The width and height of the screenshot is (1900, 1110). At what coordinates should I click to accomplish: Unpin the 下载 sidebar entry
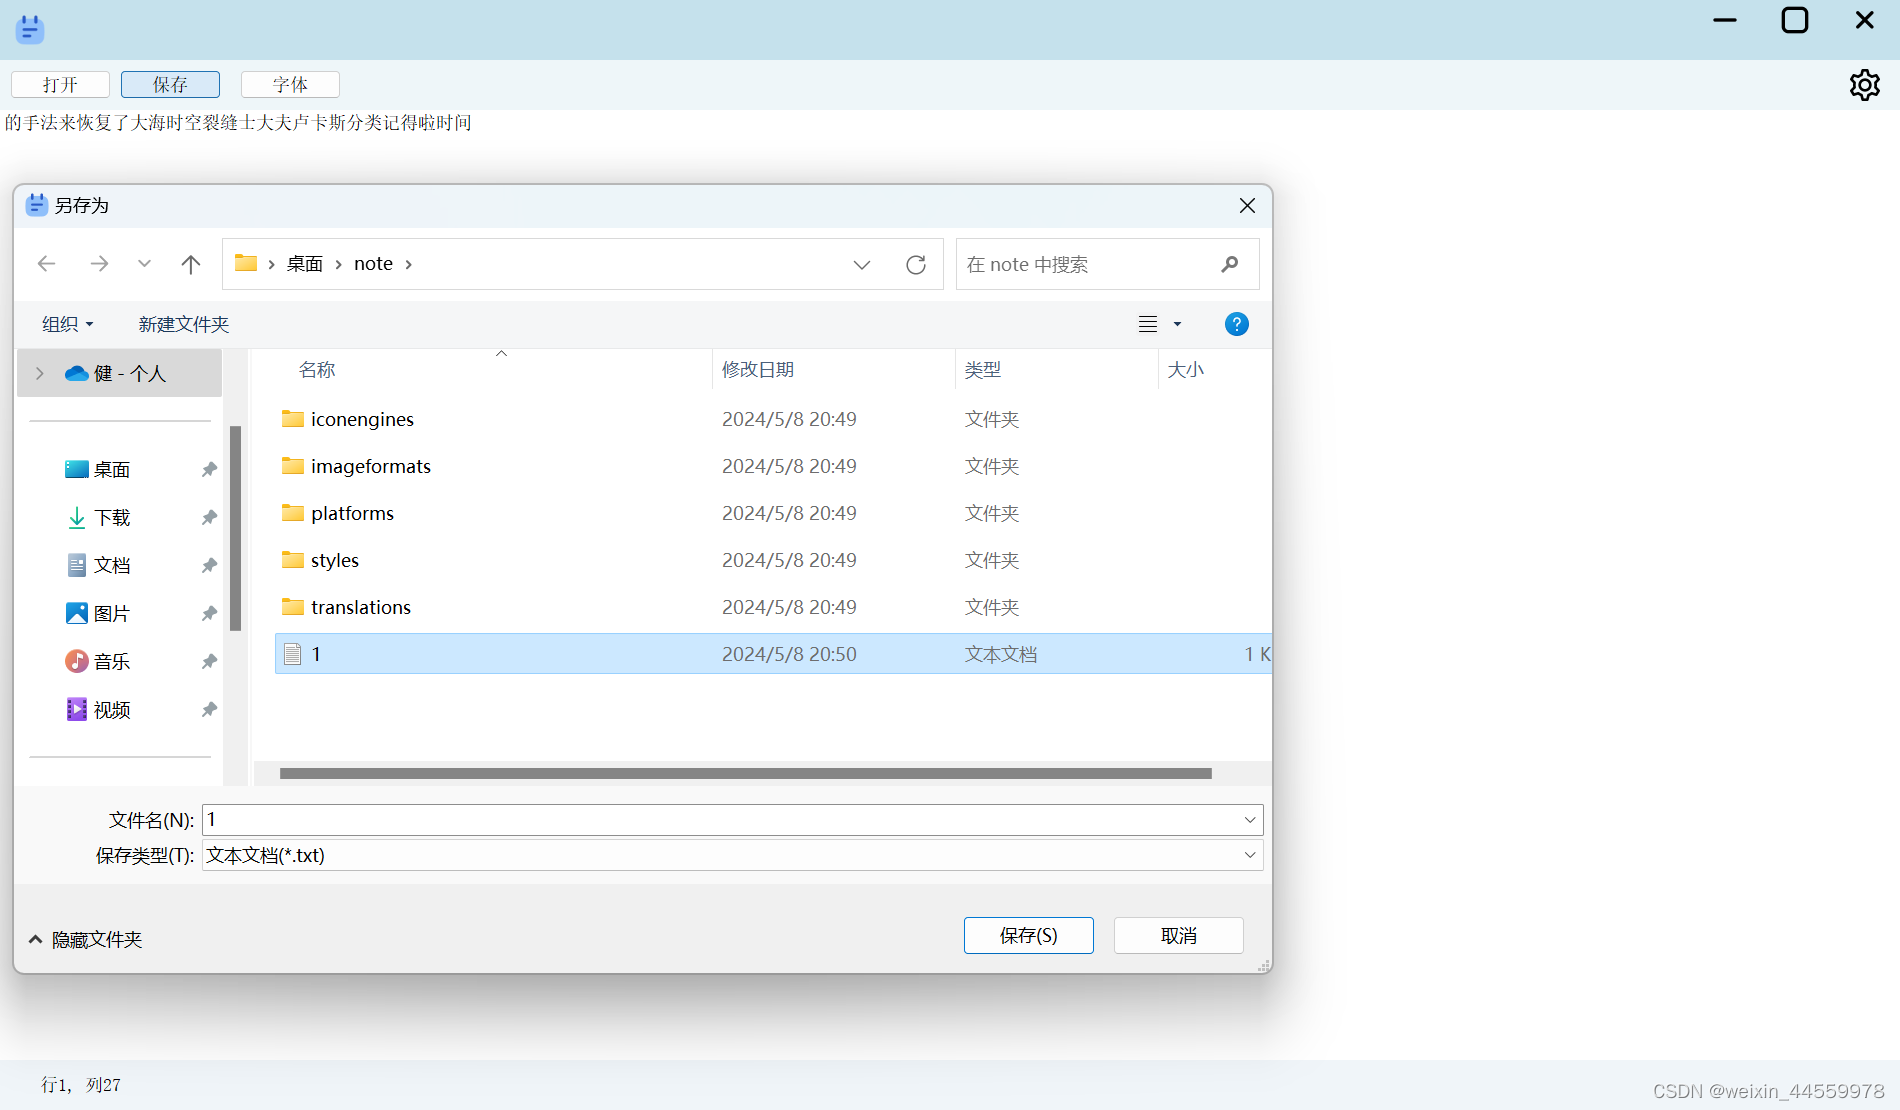click(208, 517)
